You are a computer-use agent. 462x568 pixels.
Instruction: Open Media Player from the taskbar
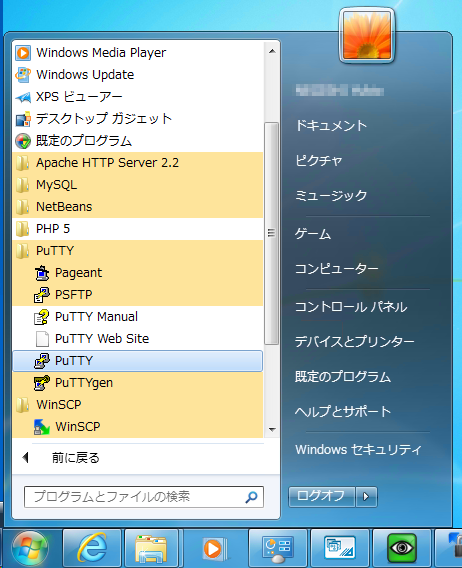coord(215,548)
